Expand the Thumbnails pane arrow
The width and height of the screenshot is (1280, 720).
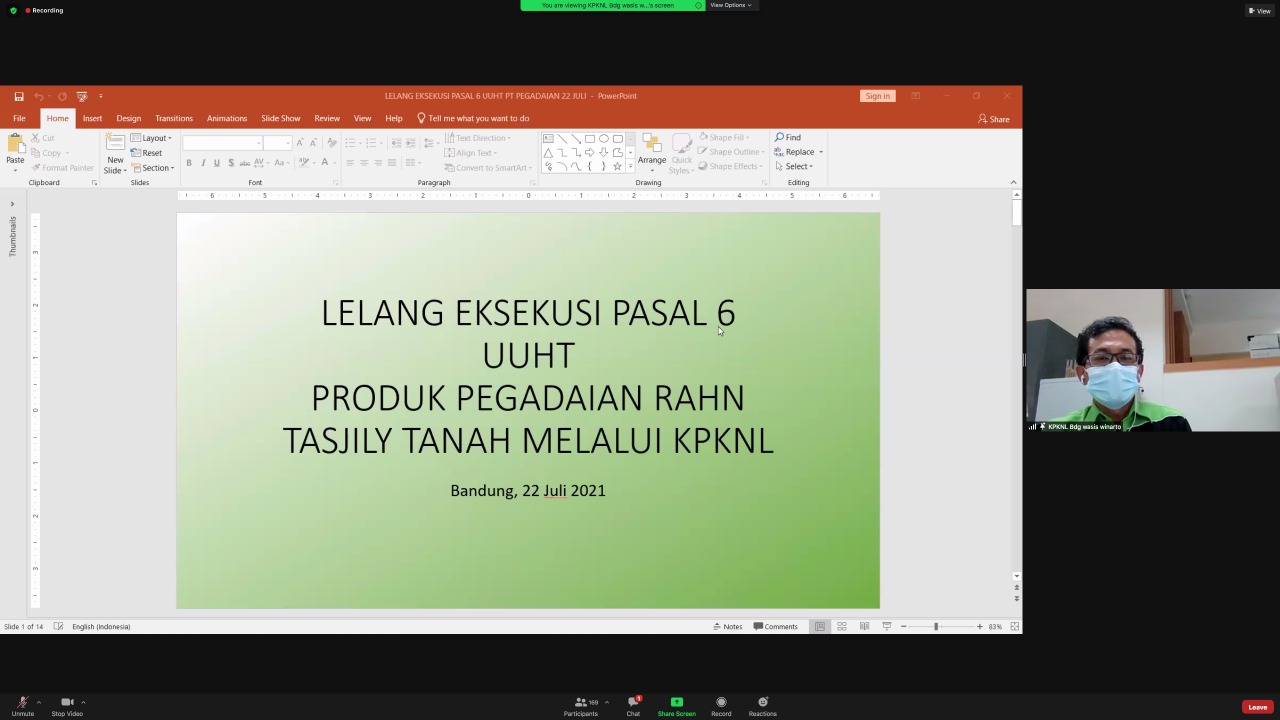point(12,204)
